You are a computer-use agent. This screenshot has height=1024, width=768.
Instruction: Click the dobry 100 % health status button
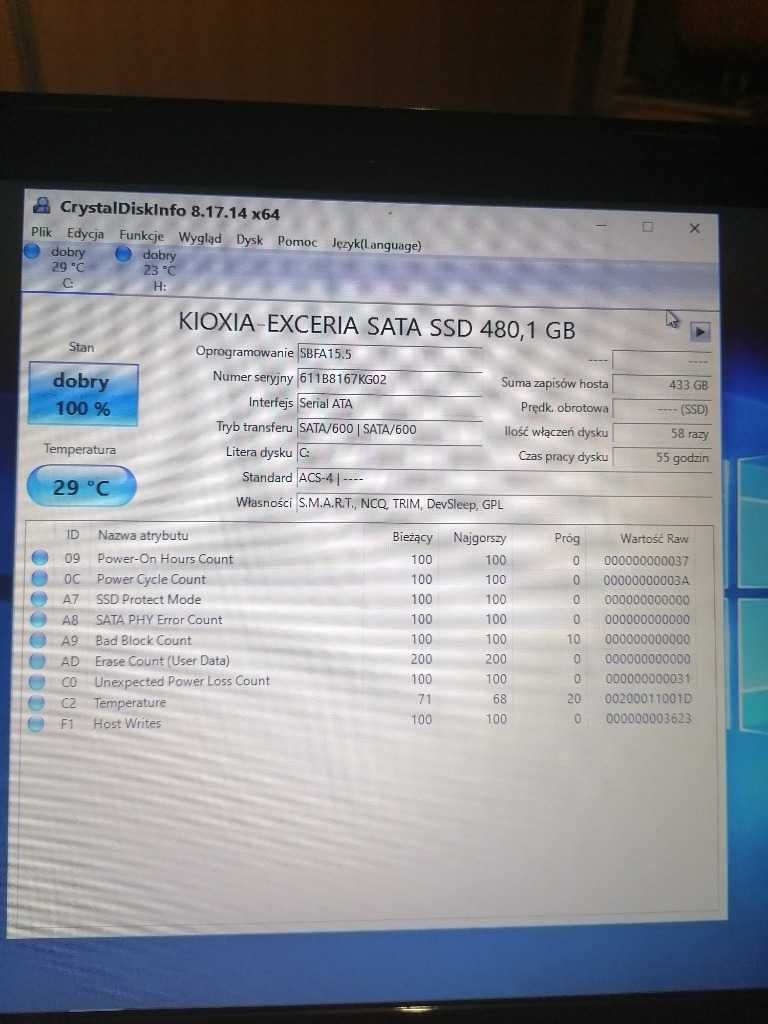[x=83, y=394]
